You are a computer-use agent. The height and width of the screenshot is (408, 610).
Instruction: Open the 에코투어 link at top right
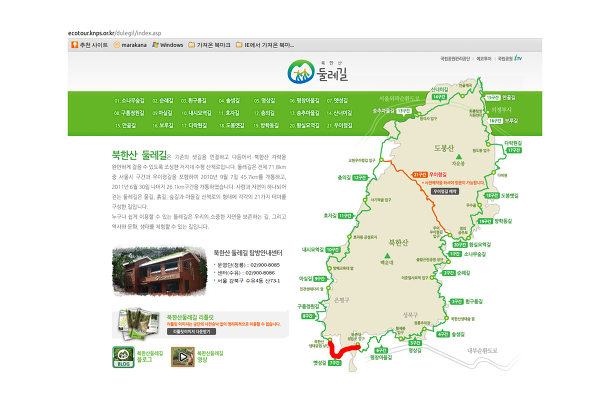coord(484,59)
